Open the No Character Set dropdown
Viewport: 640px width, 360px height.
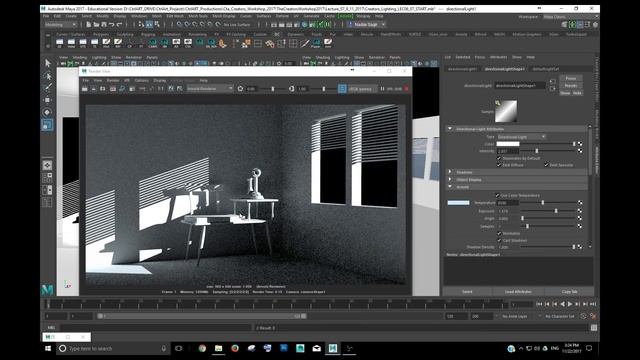[x=560, y=316]
